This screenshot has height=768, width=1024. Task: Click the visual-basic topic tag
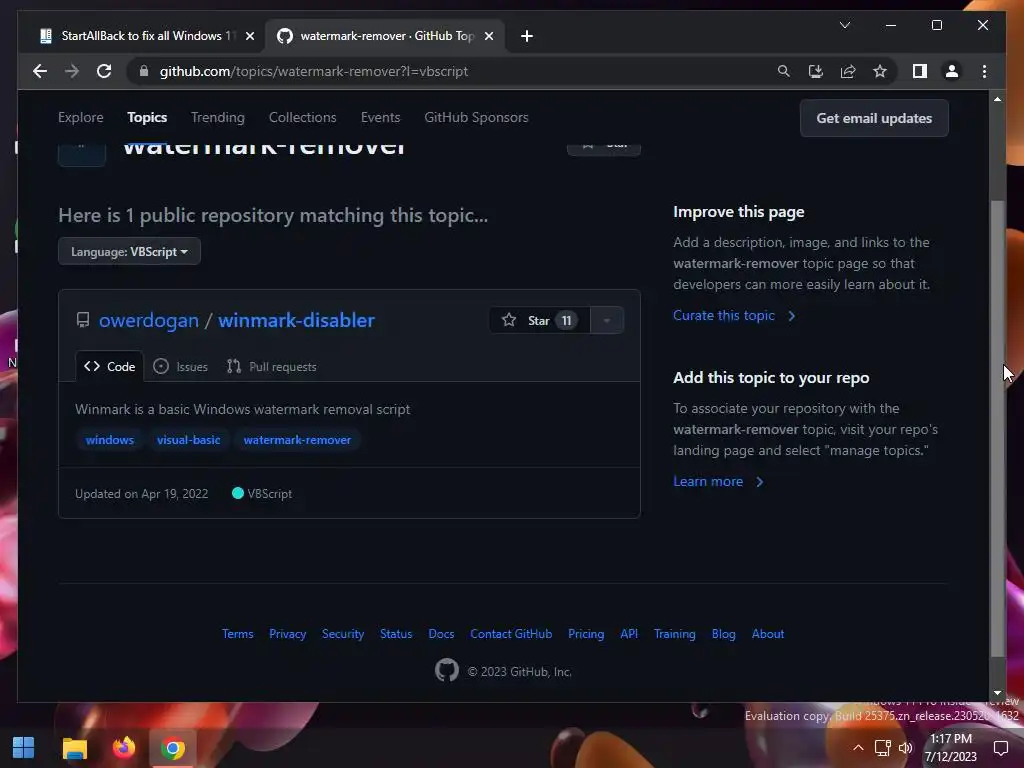189,440
